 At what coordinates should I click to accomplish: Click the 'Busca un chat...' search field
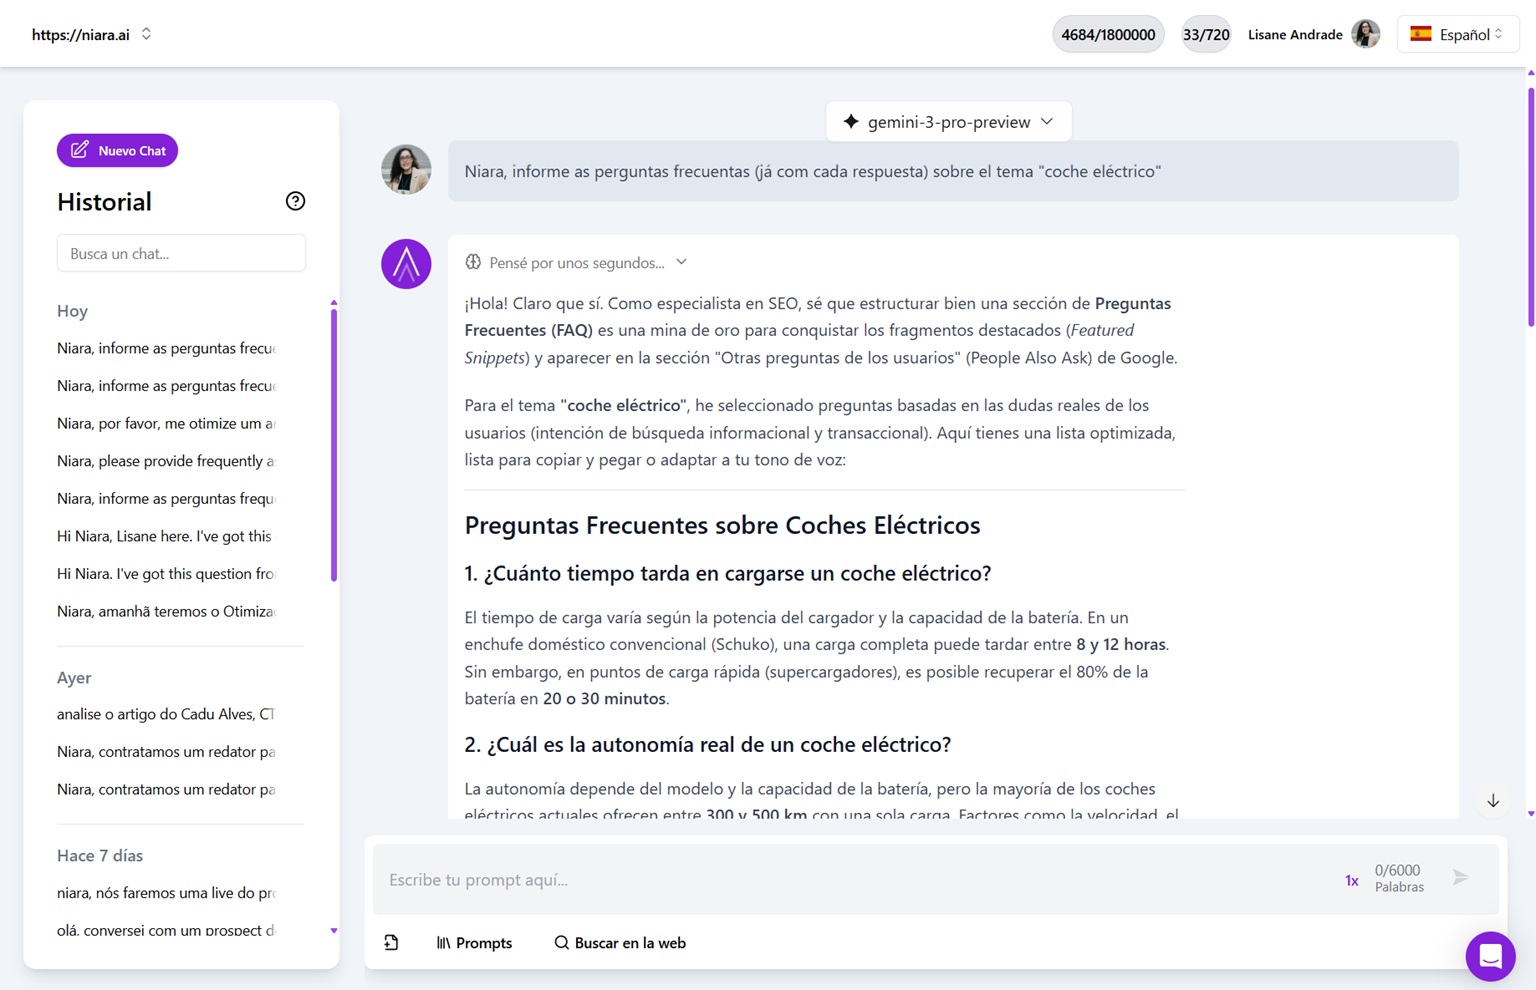[181, 253]
